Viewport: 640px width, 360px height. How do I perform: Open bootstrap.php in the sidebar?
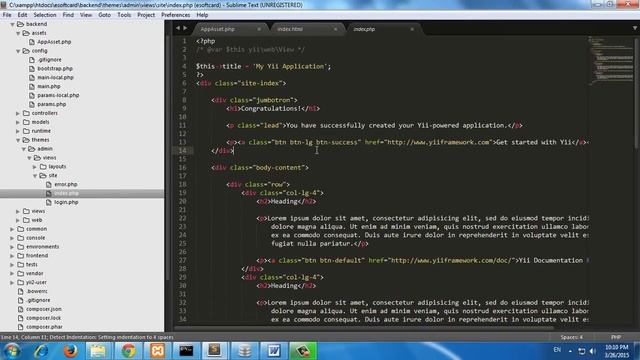click(55, 69)
